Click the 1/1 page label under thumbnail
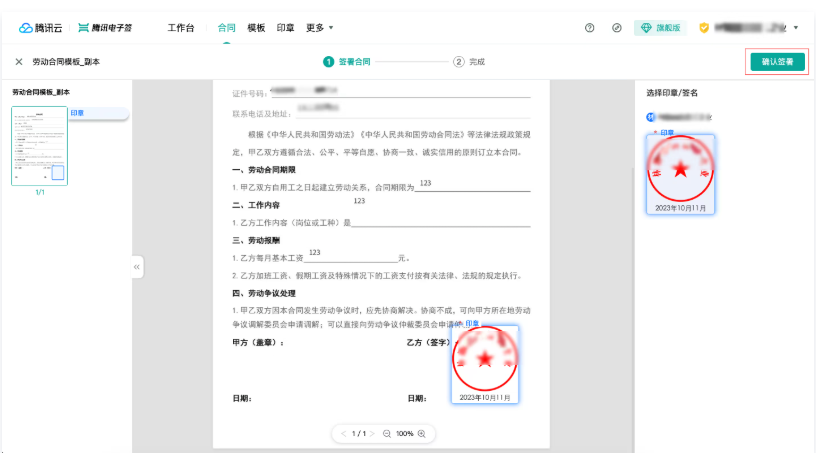816x453 pixels. (40, 192)
